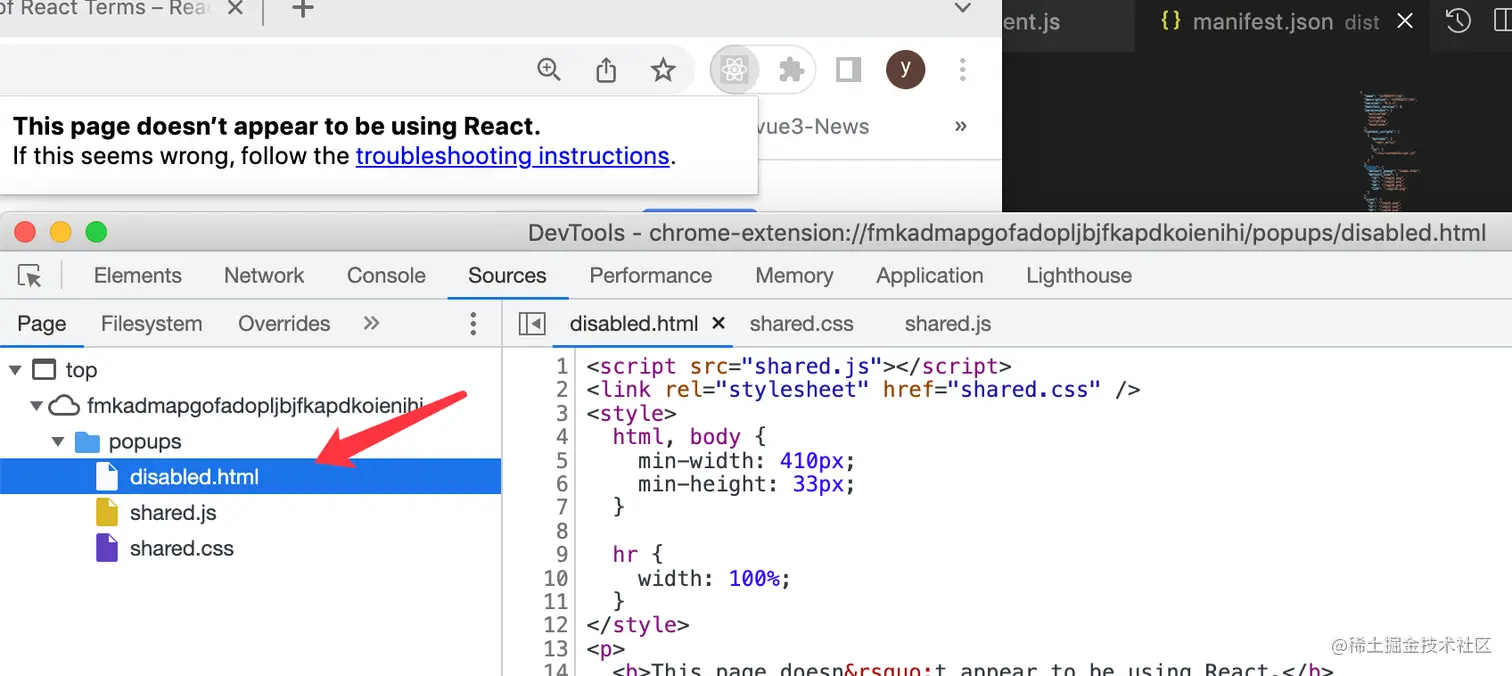
Task: Switch to the Elements panel
Action: click(x=138, y=276)
